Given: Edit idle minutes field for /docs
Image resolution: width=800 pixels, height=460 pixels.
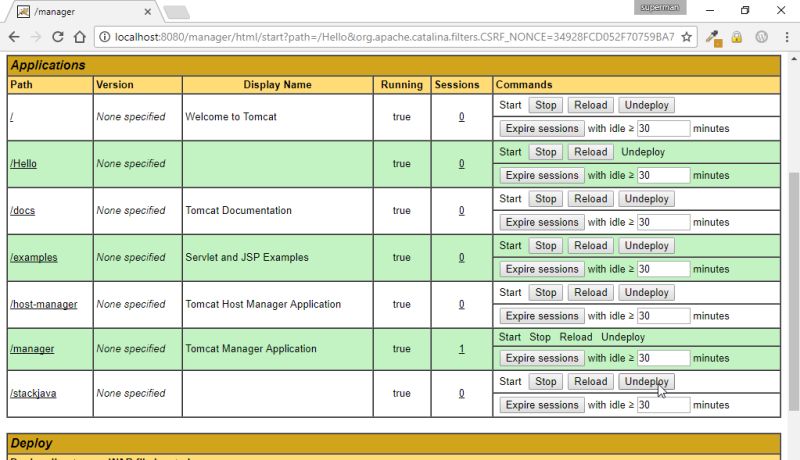Looking at the screenshot, I should tap(663, 222).
